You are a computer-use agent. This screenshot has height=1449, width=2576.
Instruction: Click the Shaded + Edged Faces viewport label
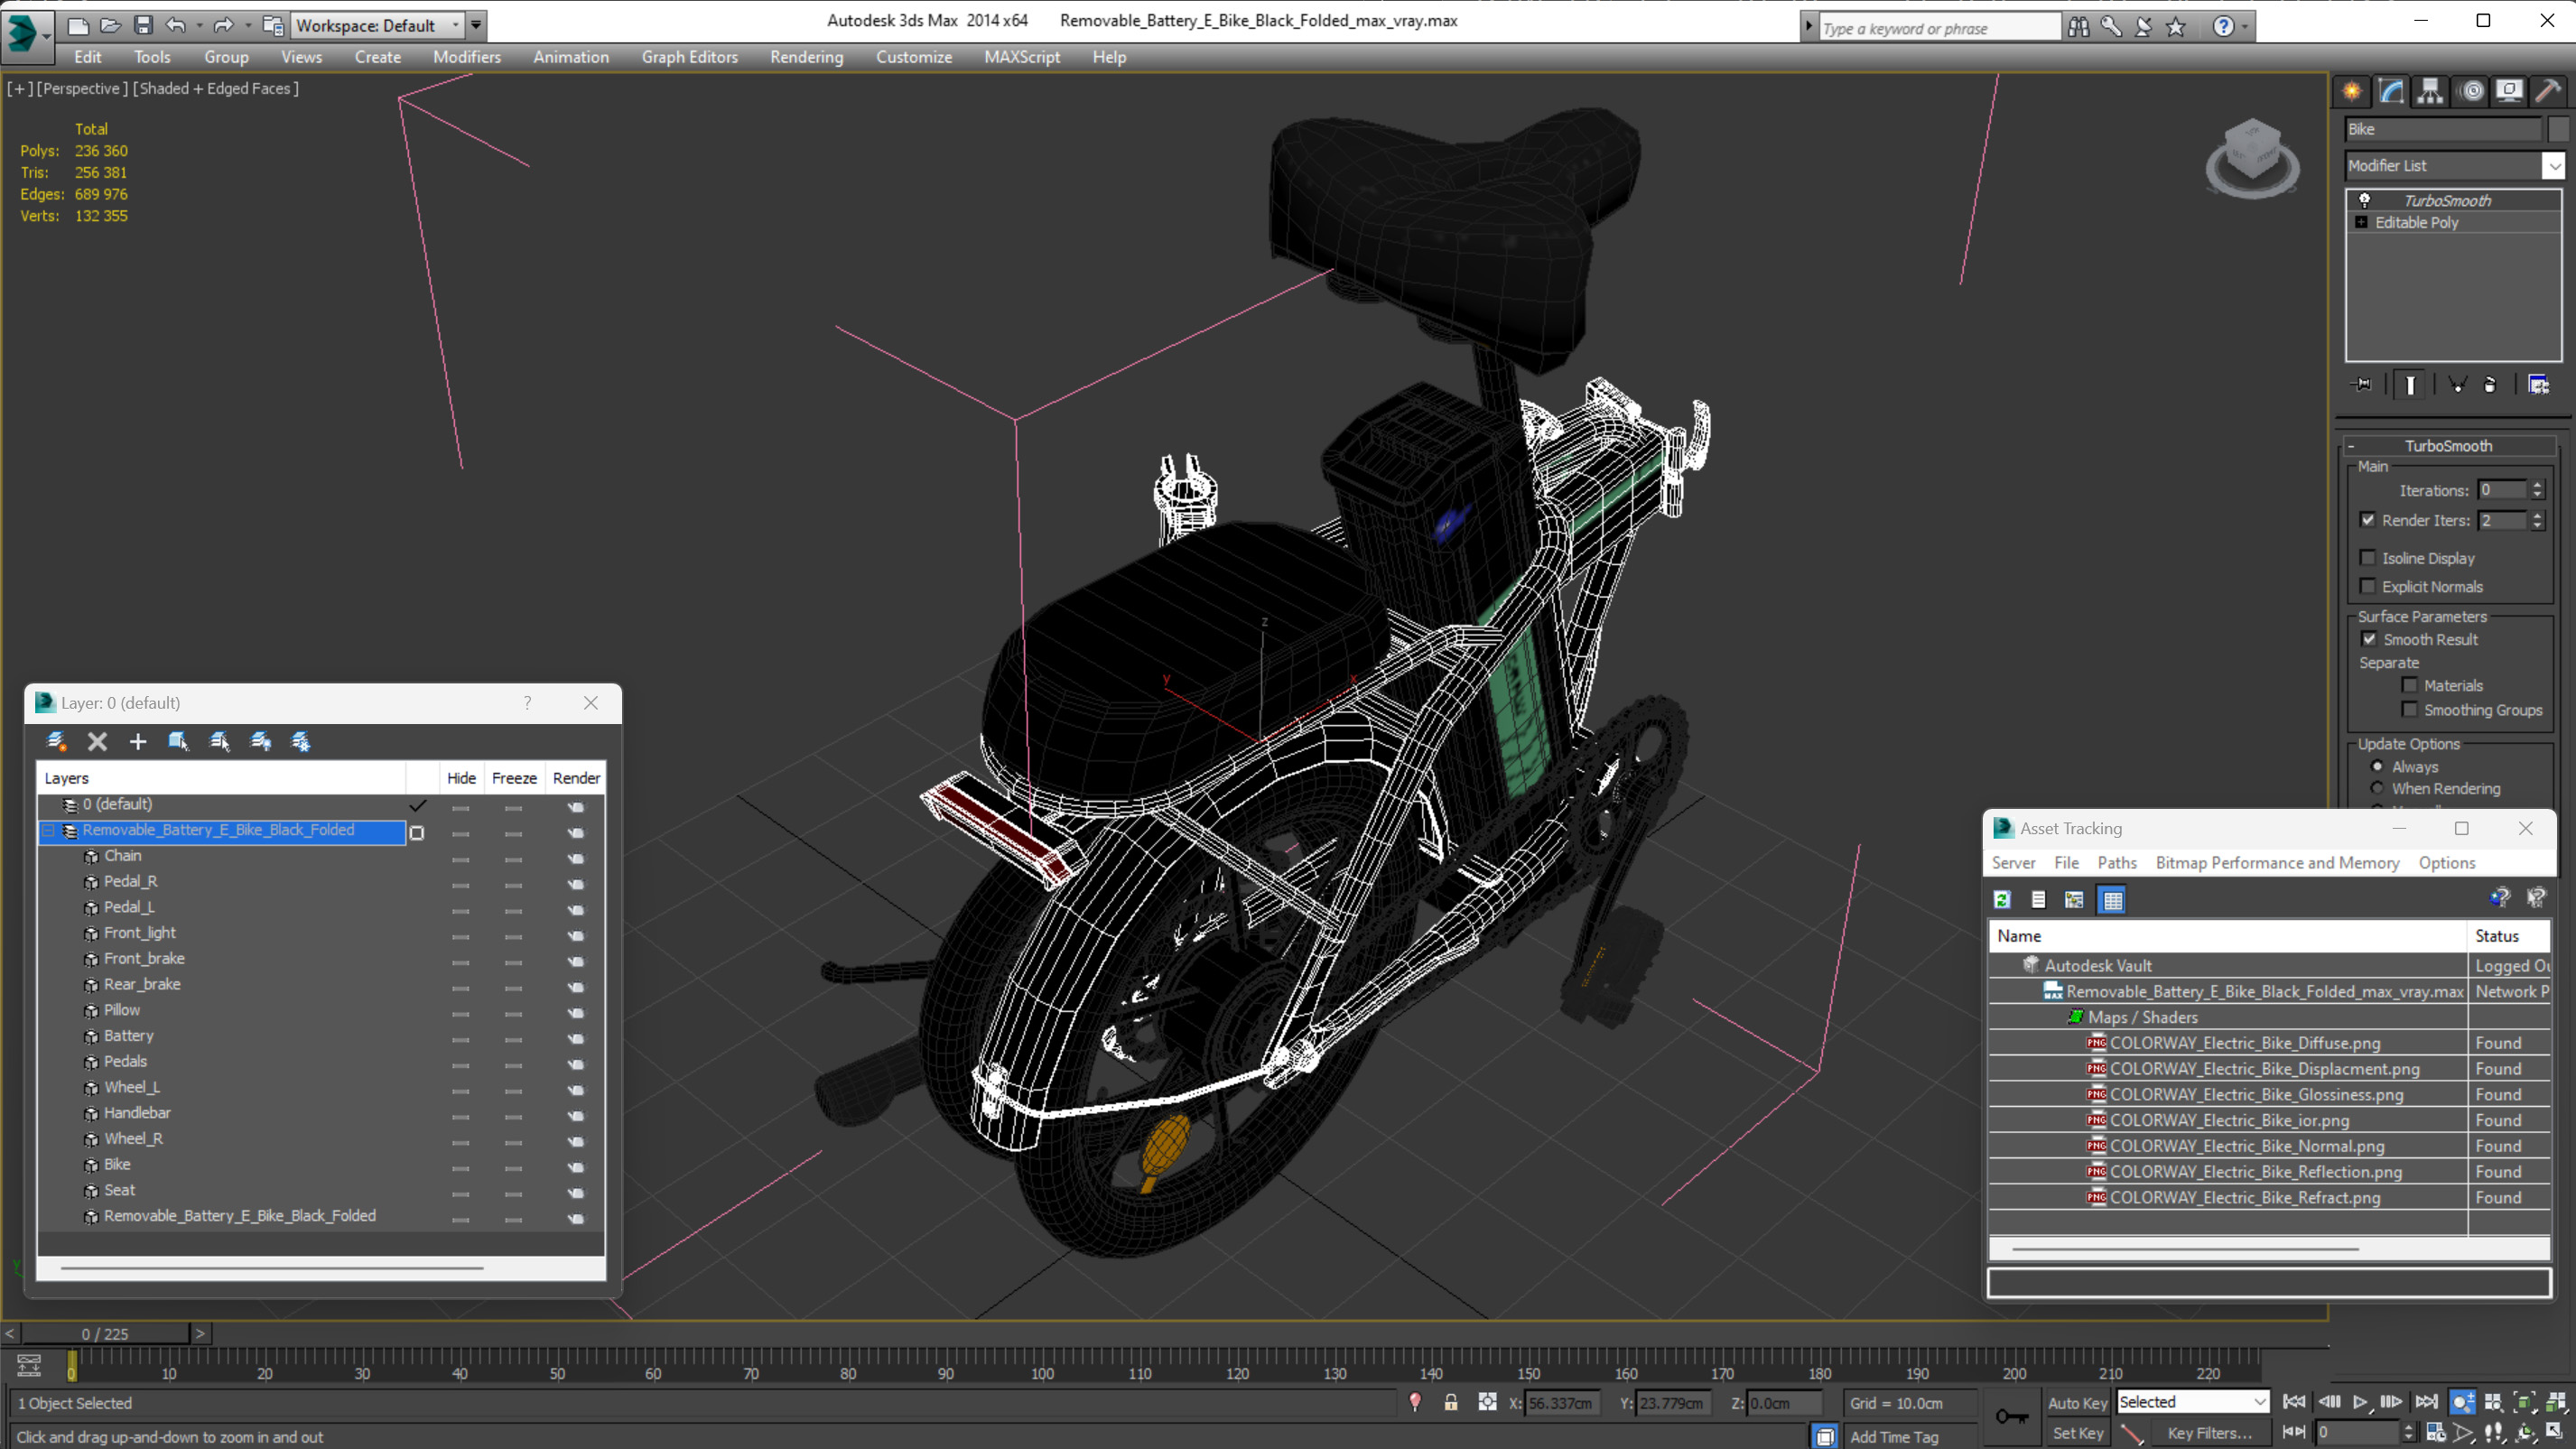pos(216,88)
